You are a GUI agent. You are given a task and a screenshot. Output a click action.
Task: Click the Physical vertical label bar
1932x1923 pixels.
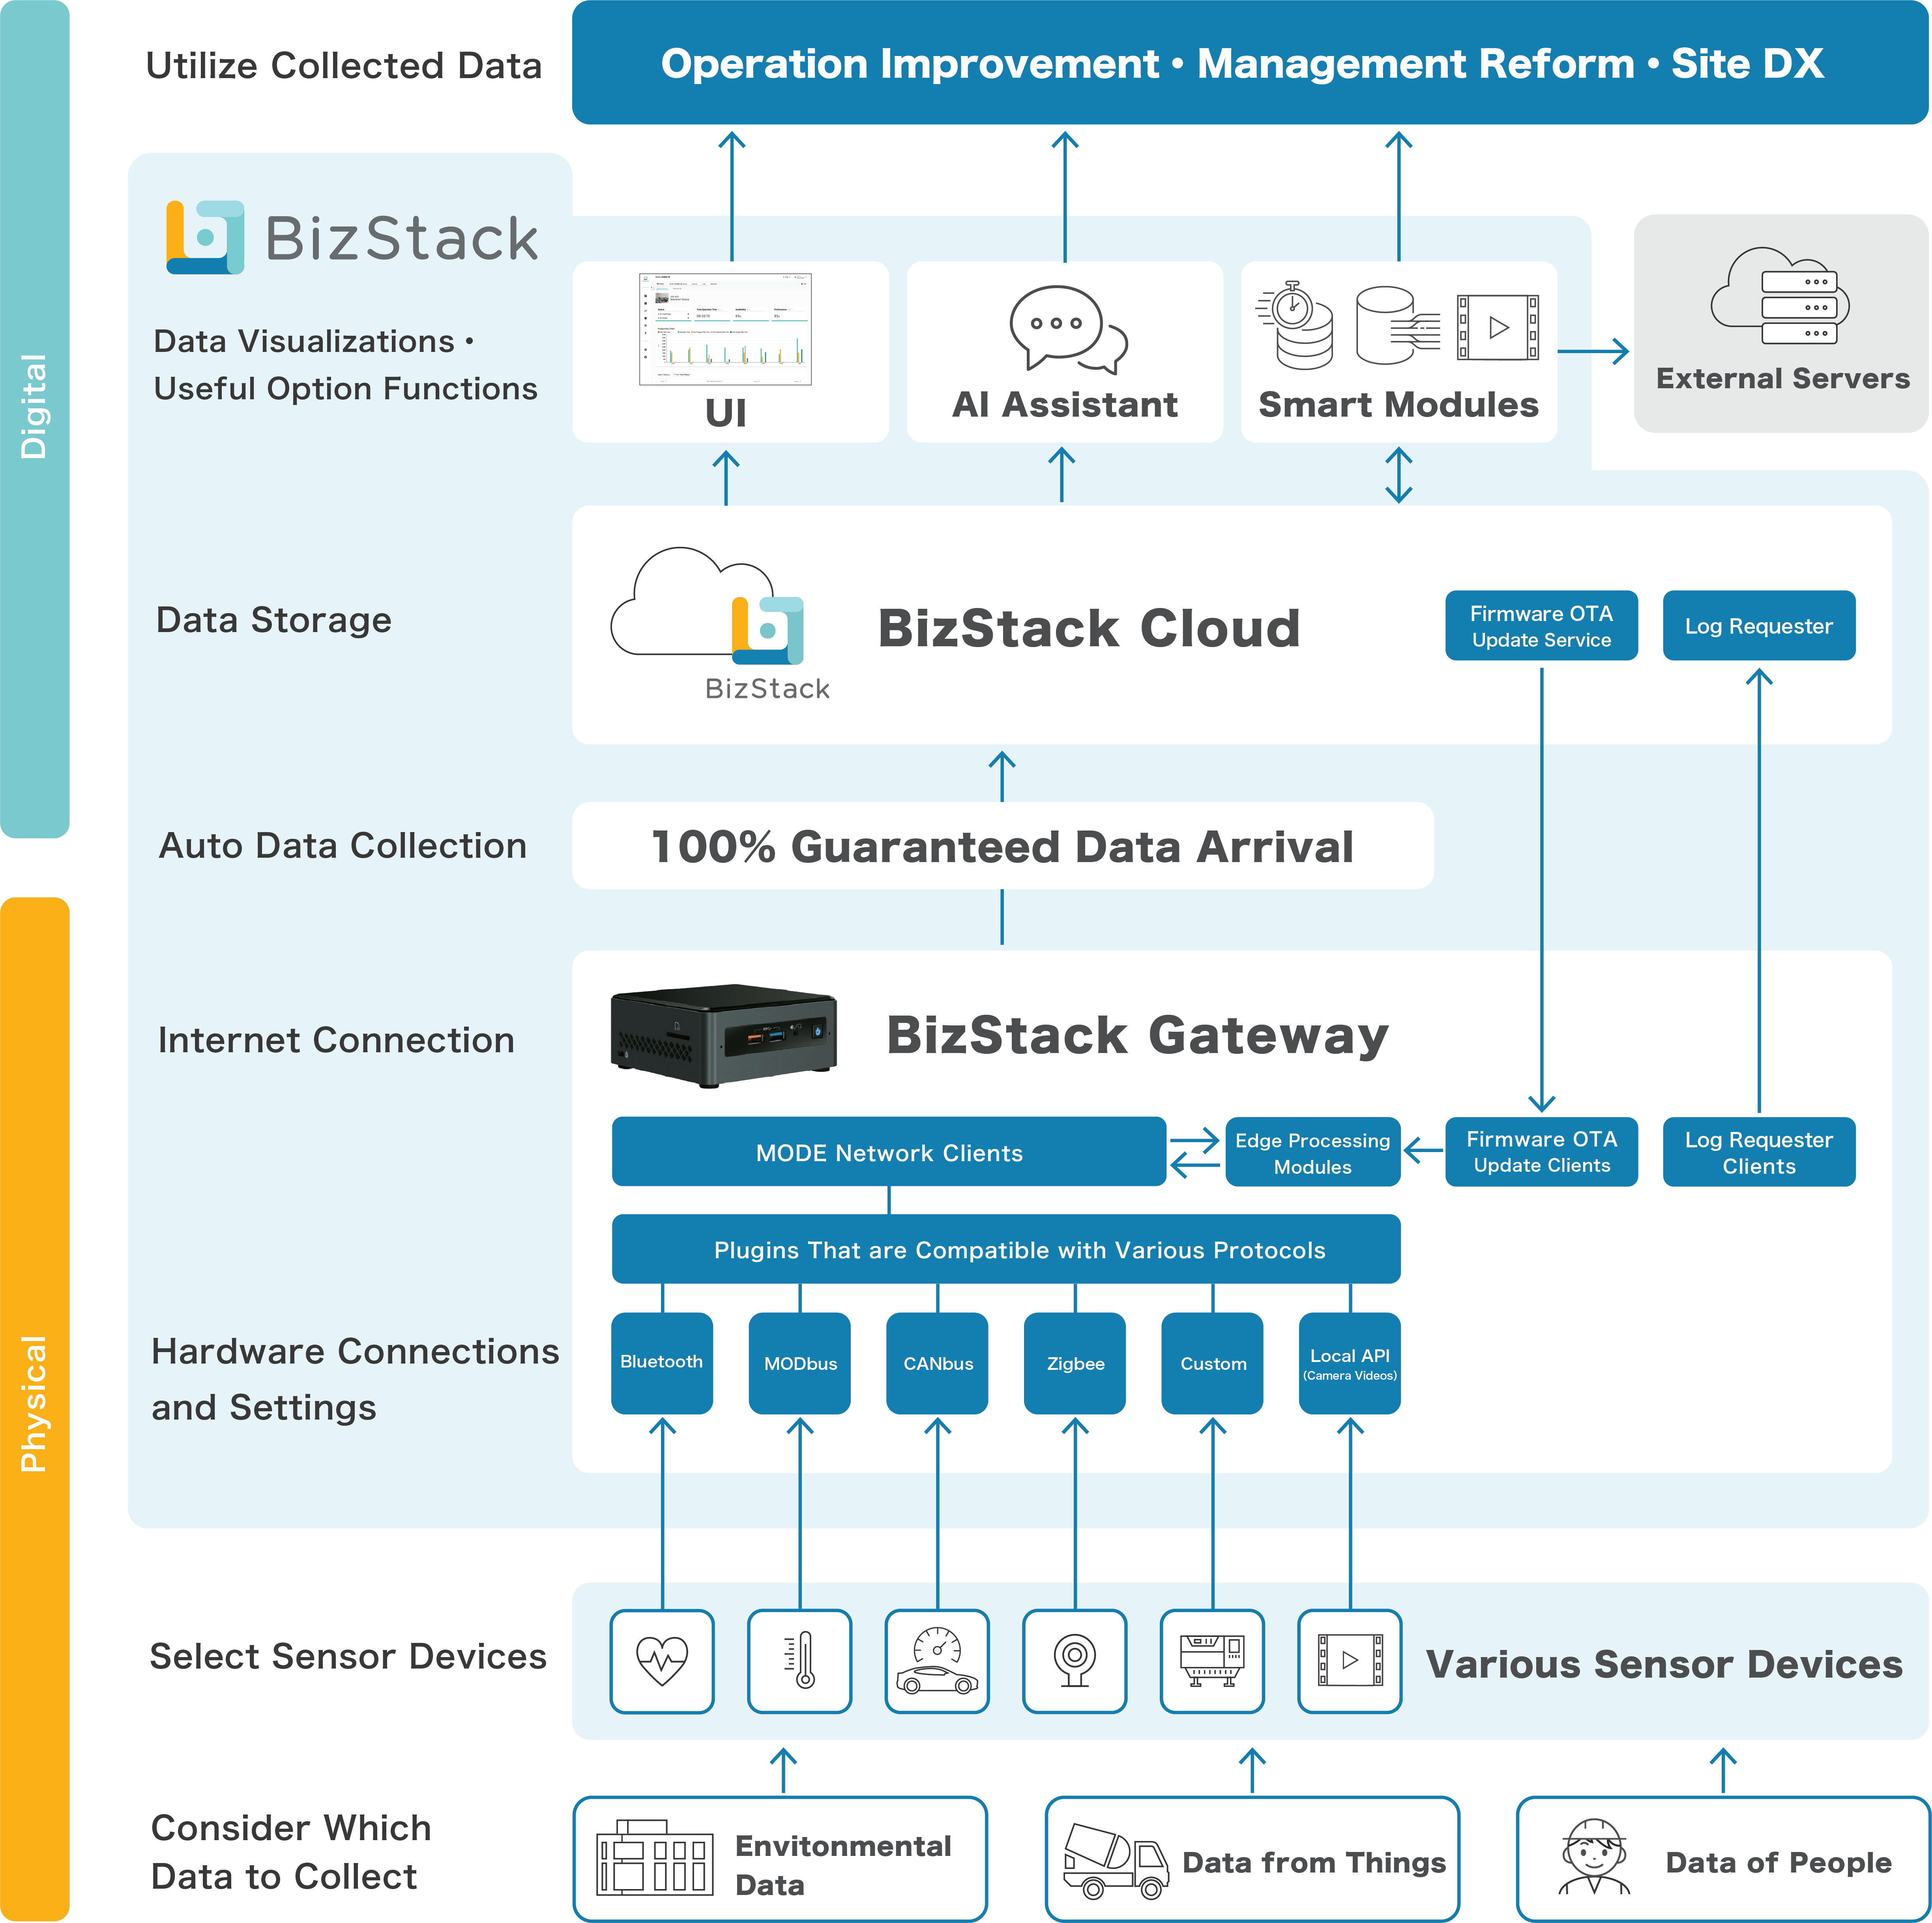point(35,1409)
